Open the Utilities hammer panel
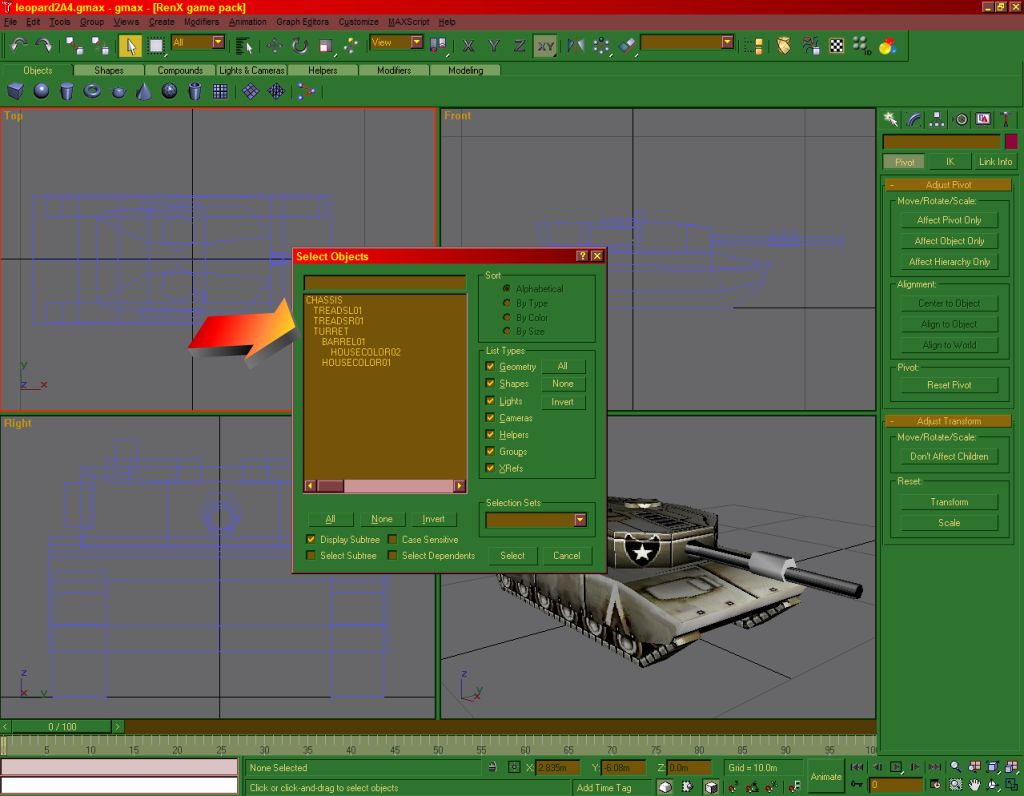 pos(1006,119)
